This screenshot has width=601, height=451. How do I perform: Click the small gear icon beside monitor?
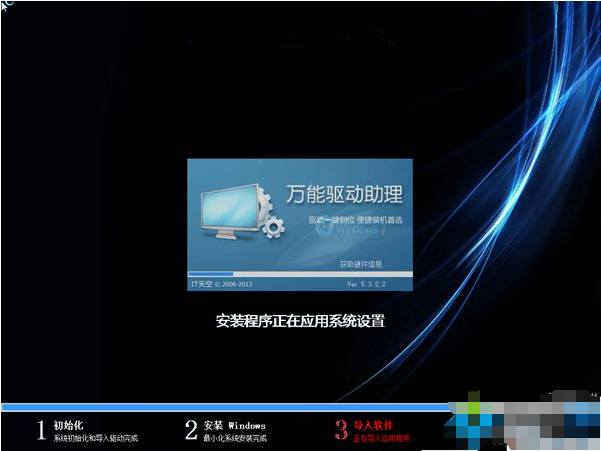(274, 227)
